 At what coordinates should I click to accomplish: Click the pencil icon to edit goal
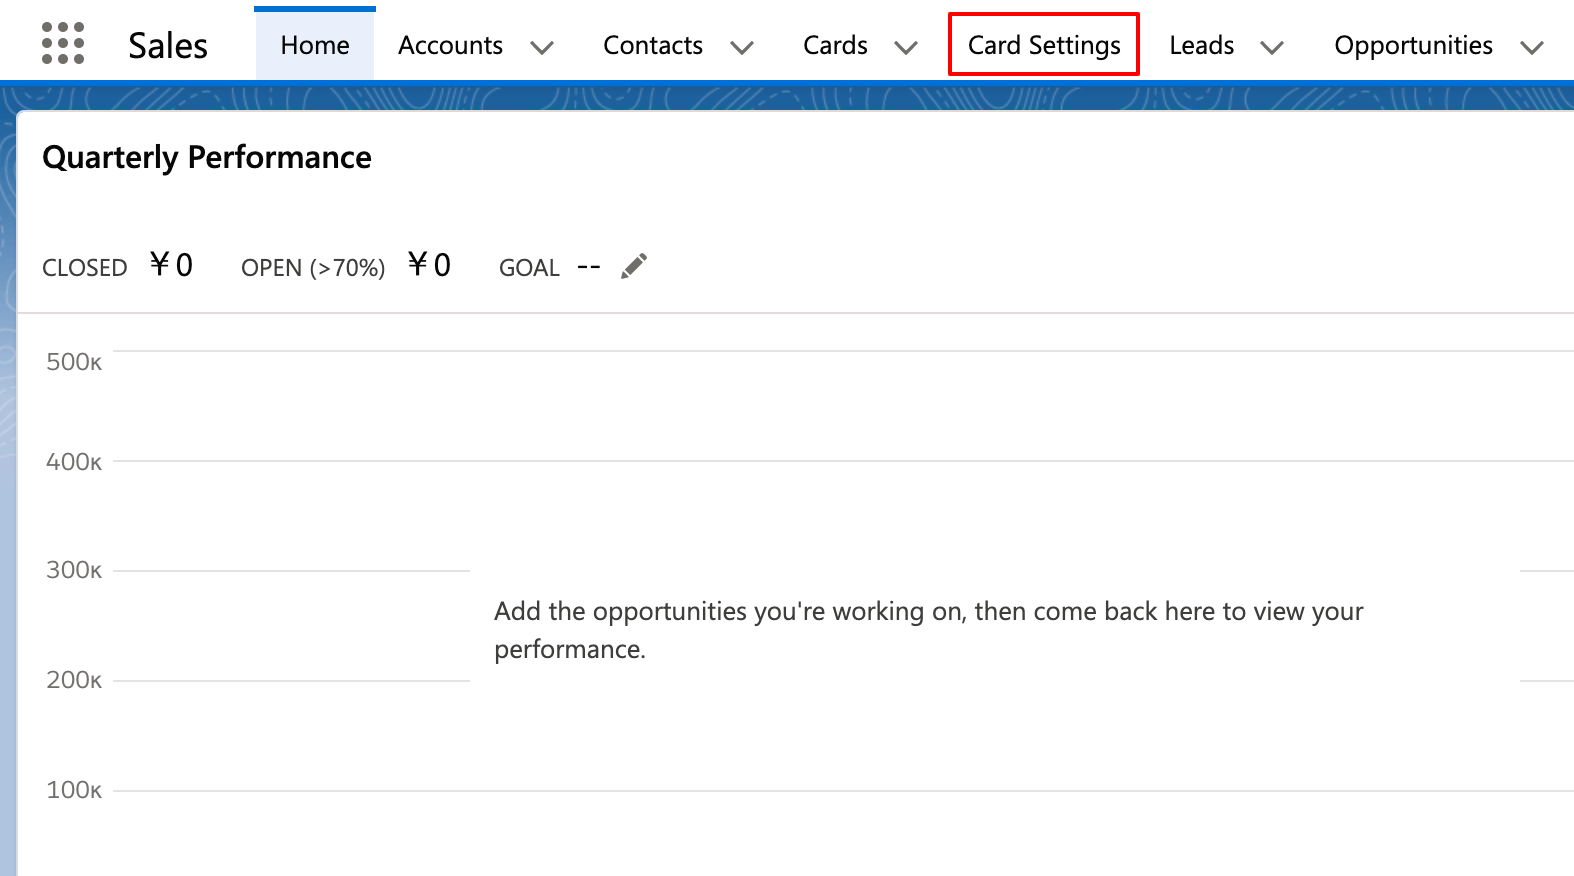click(634, 267)
